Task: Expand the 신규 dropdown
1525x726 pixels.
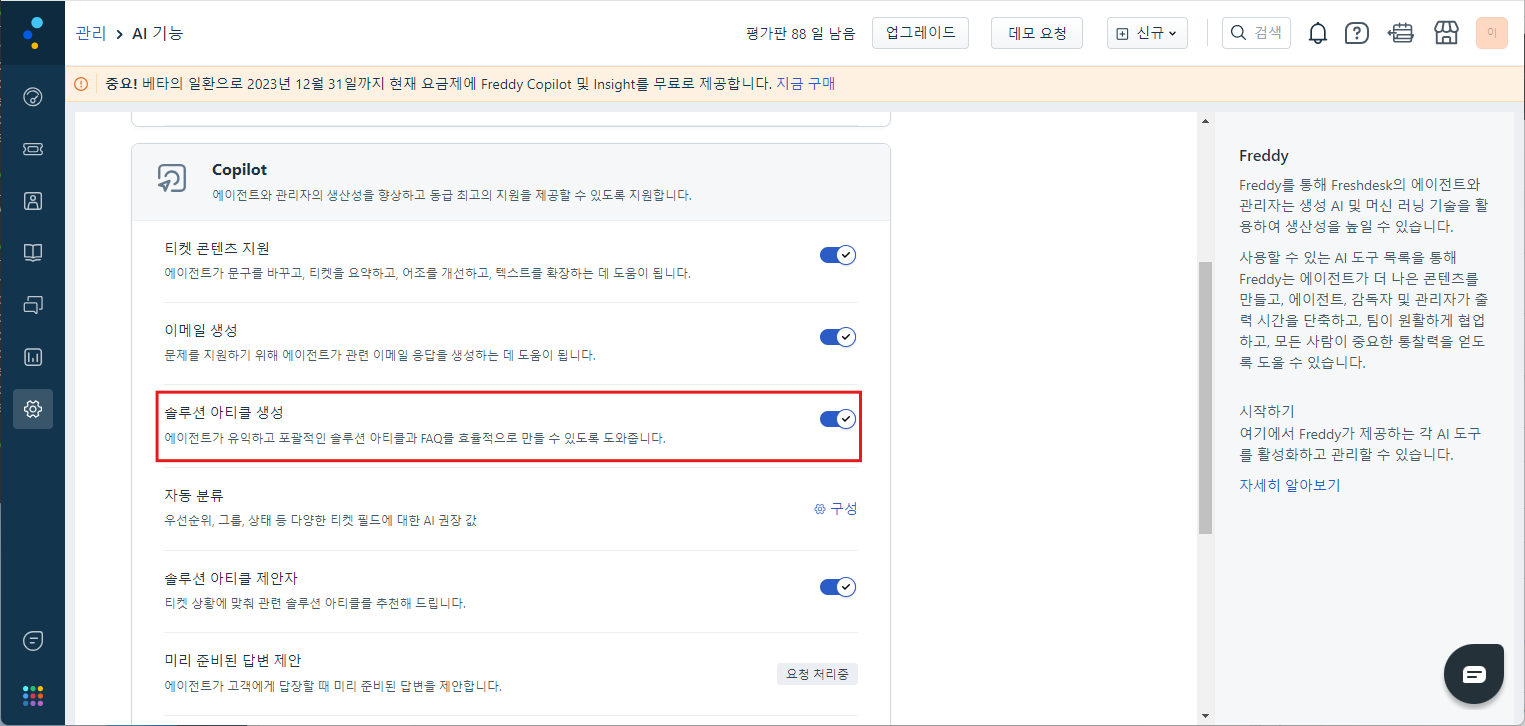Action: (1146, 33)
